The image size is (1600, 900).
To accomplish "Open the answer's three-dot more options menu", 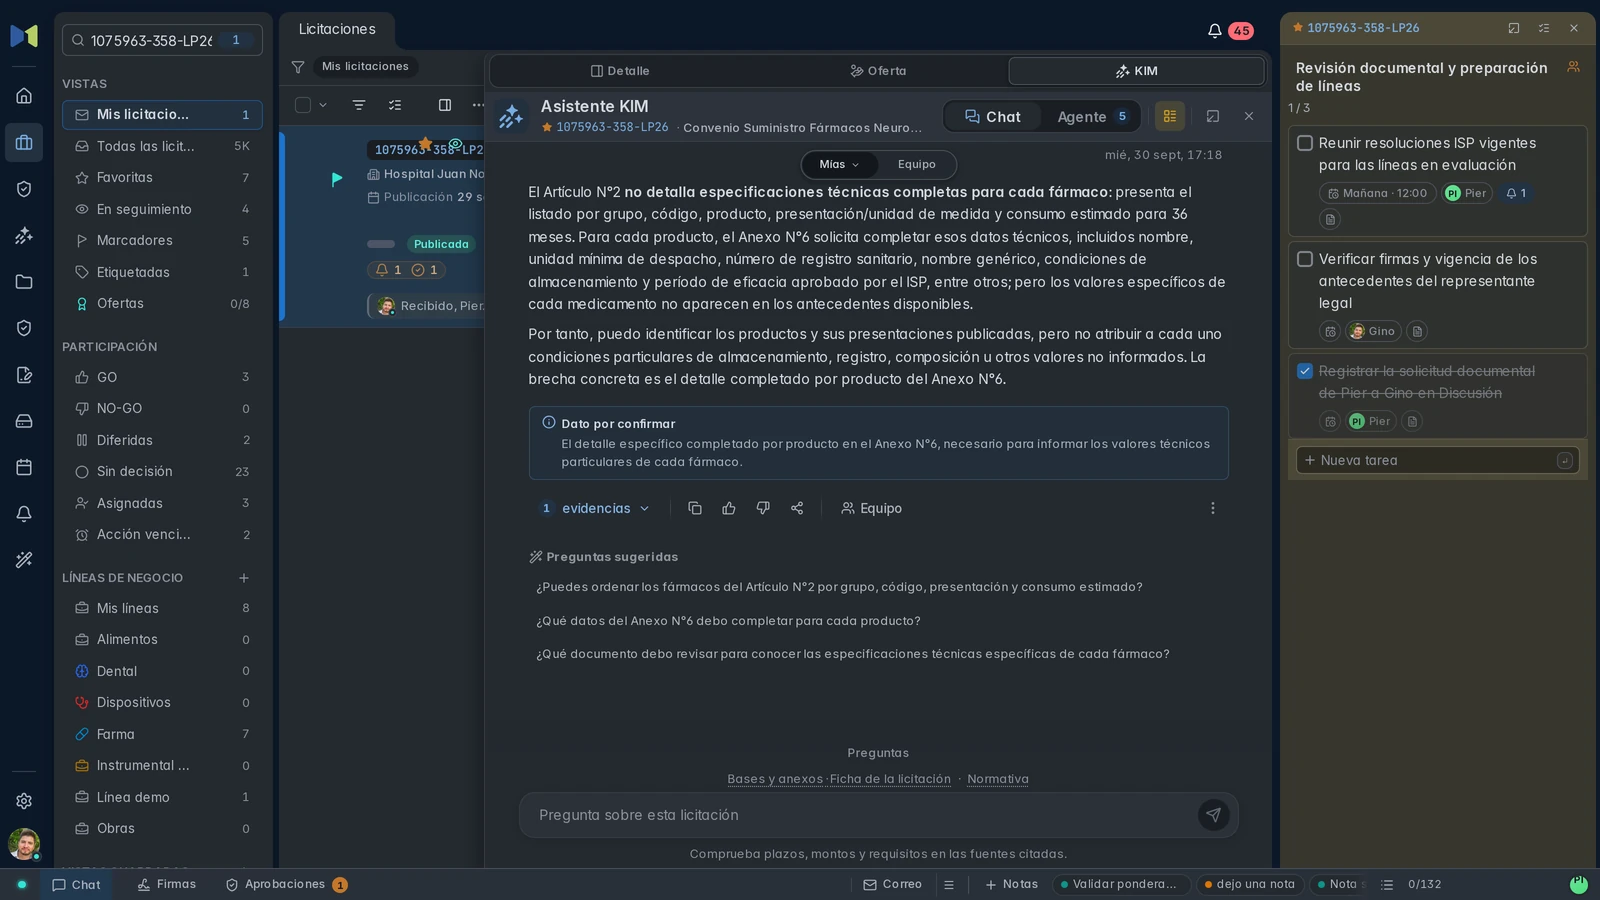I will pos(1213,508).
